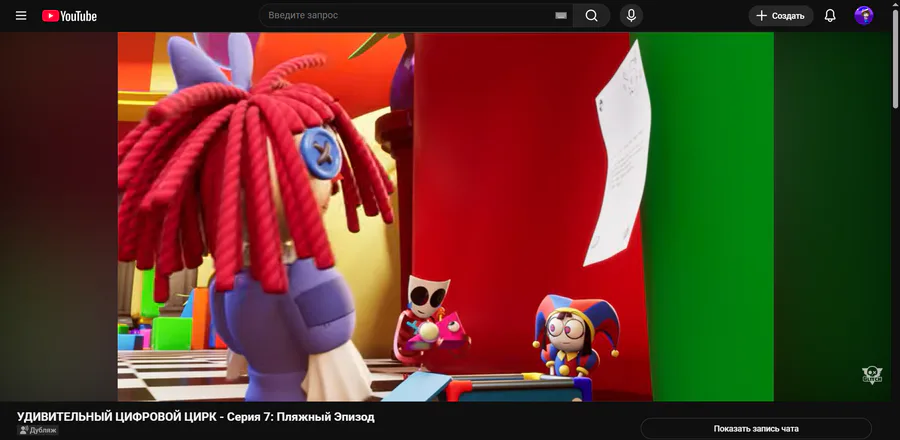Viewport: 900px width, 440px height.
Task: Open the 'Создать' create button
Action: (x=781, y=16)
